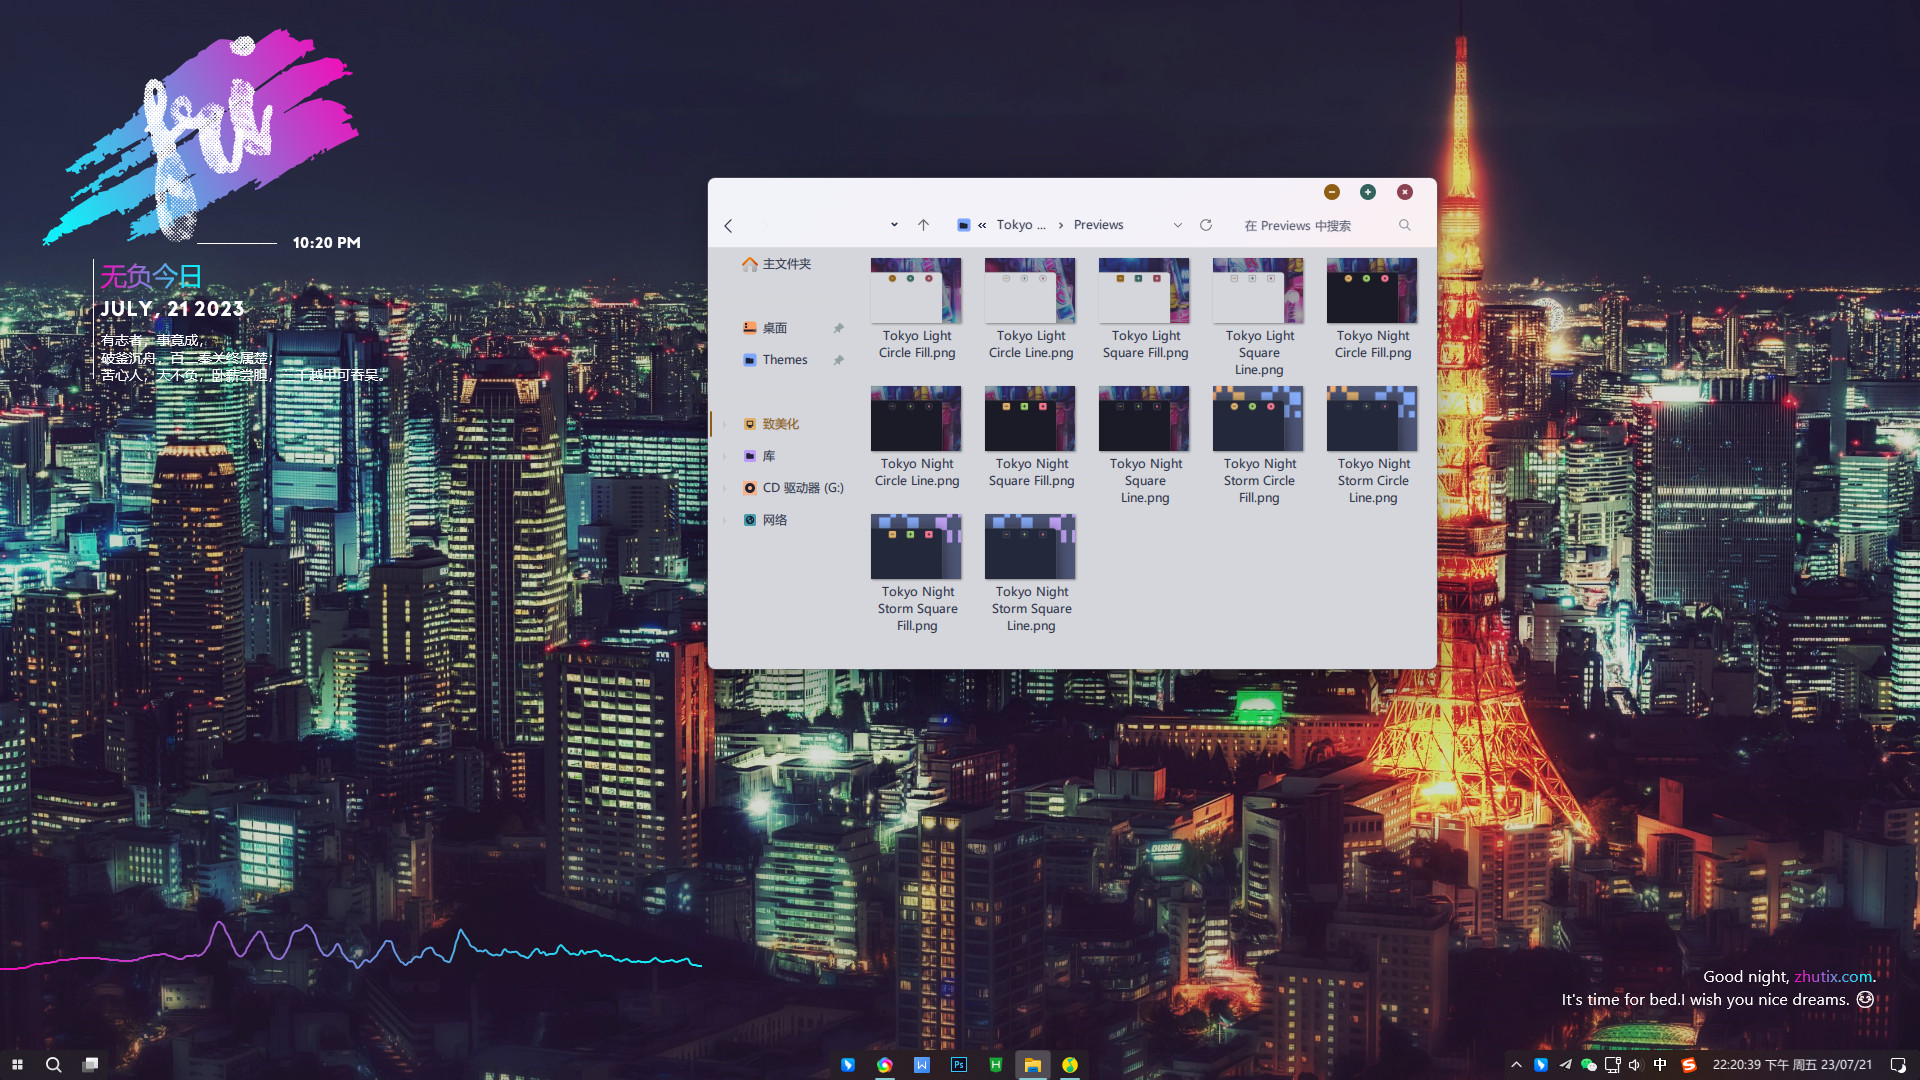Unpin Themes using its pin icon
This screenshot has height=1080, width=1920.
[x=838, y=360]
